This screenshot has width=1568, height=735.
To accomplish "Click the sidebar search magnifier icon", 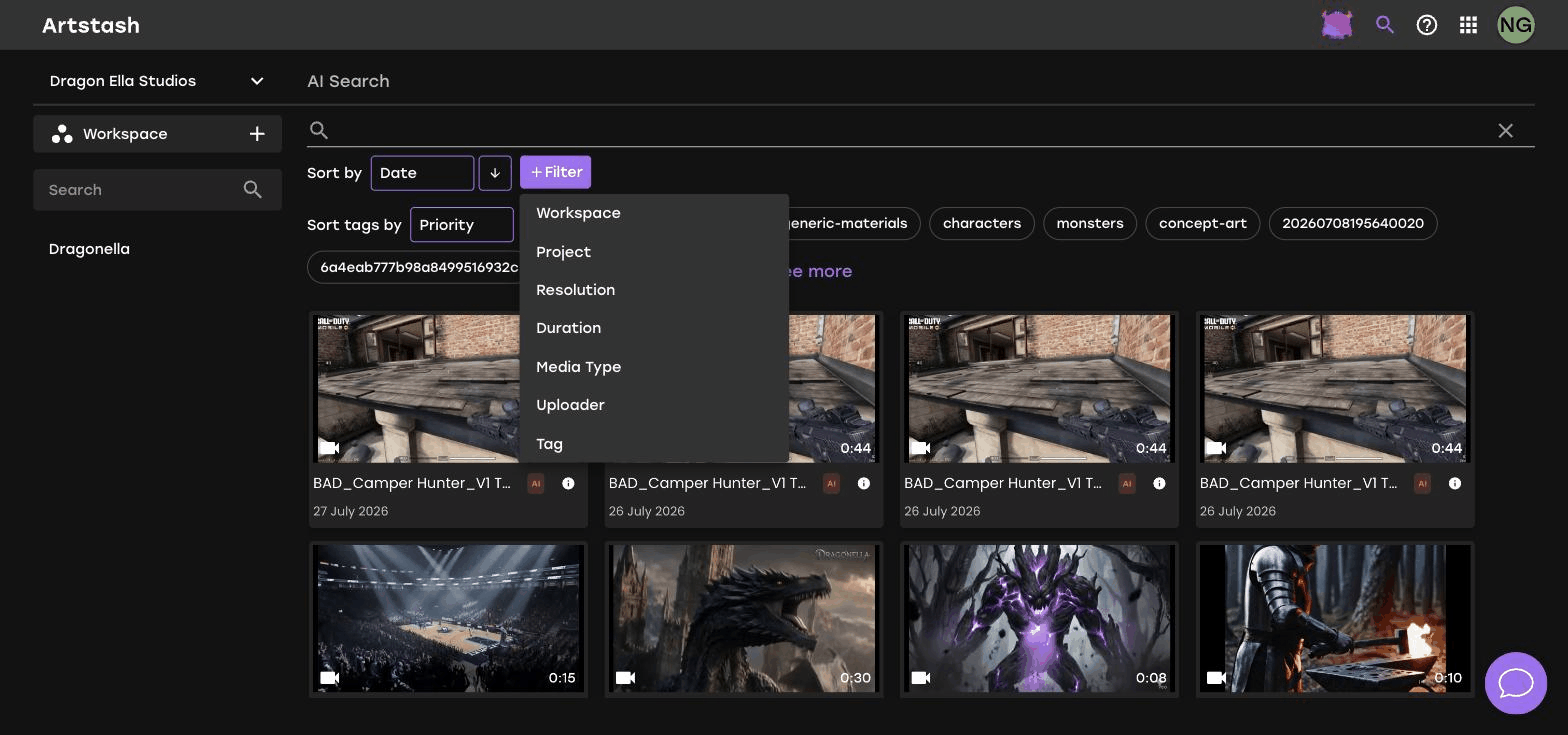I will click(x=253, y=190).
